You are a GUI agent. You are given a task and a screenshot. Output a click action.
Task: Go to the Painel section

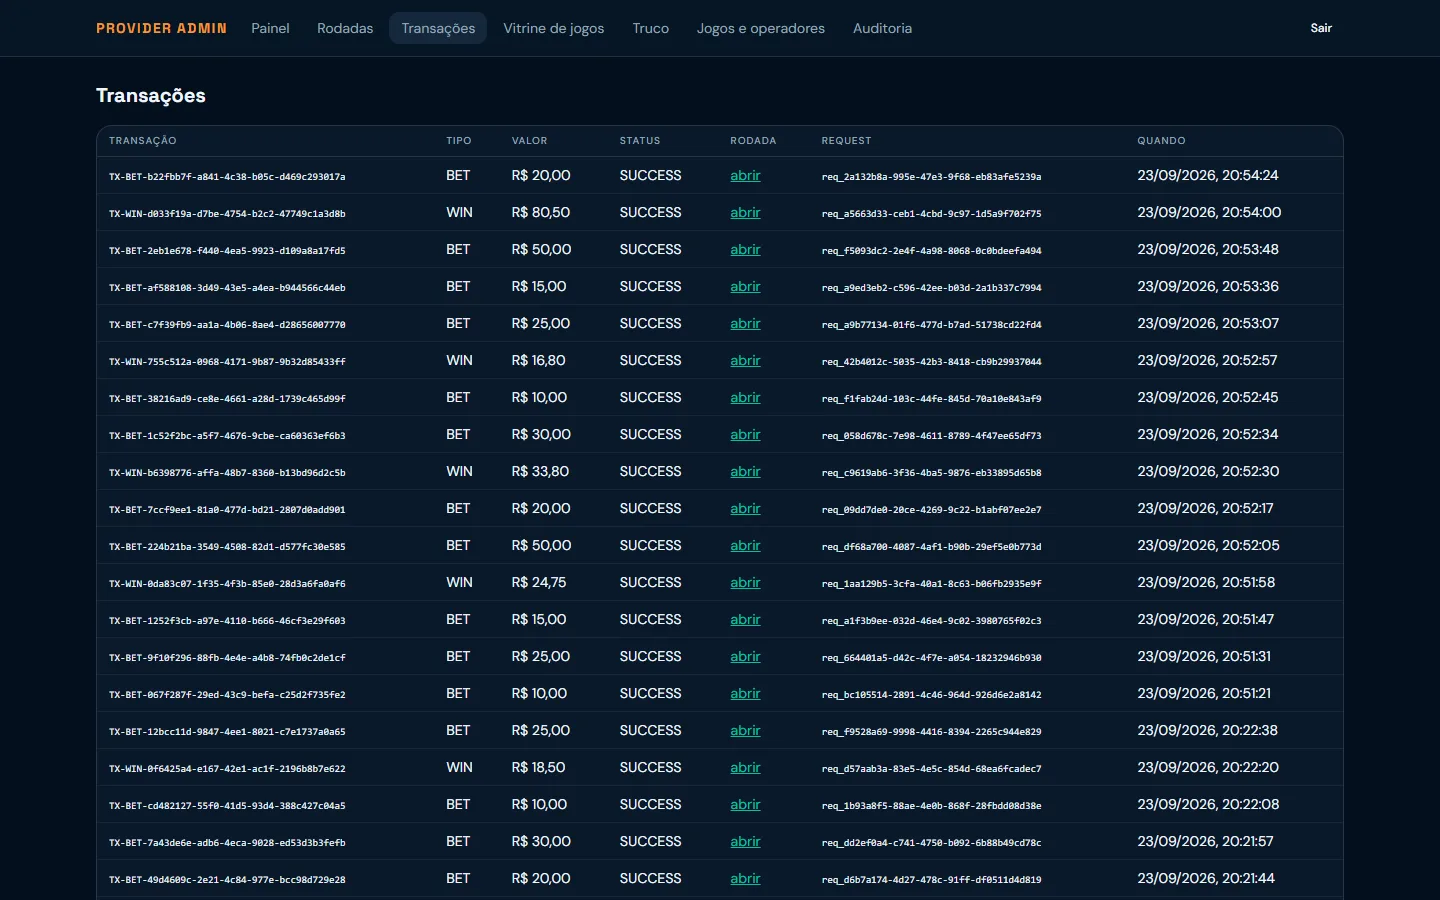point(270,28)
